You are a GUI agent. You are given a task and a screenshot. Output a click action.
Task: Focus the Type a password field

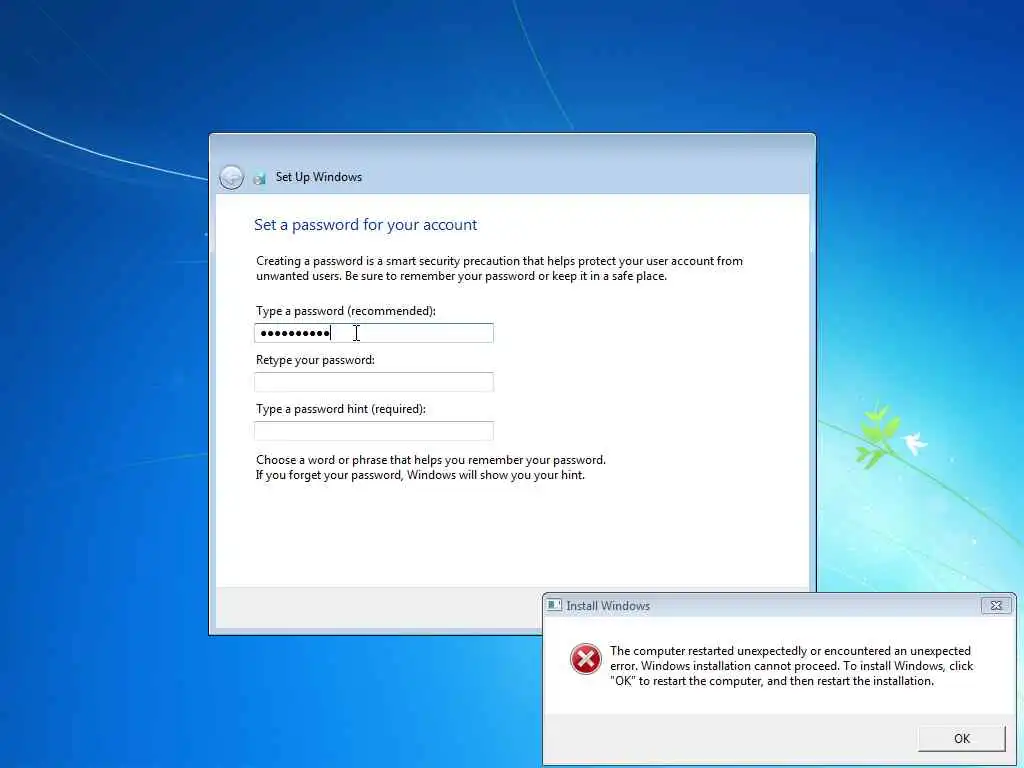click(374, 333)
